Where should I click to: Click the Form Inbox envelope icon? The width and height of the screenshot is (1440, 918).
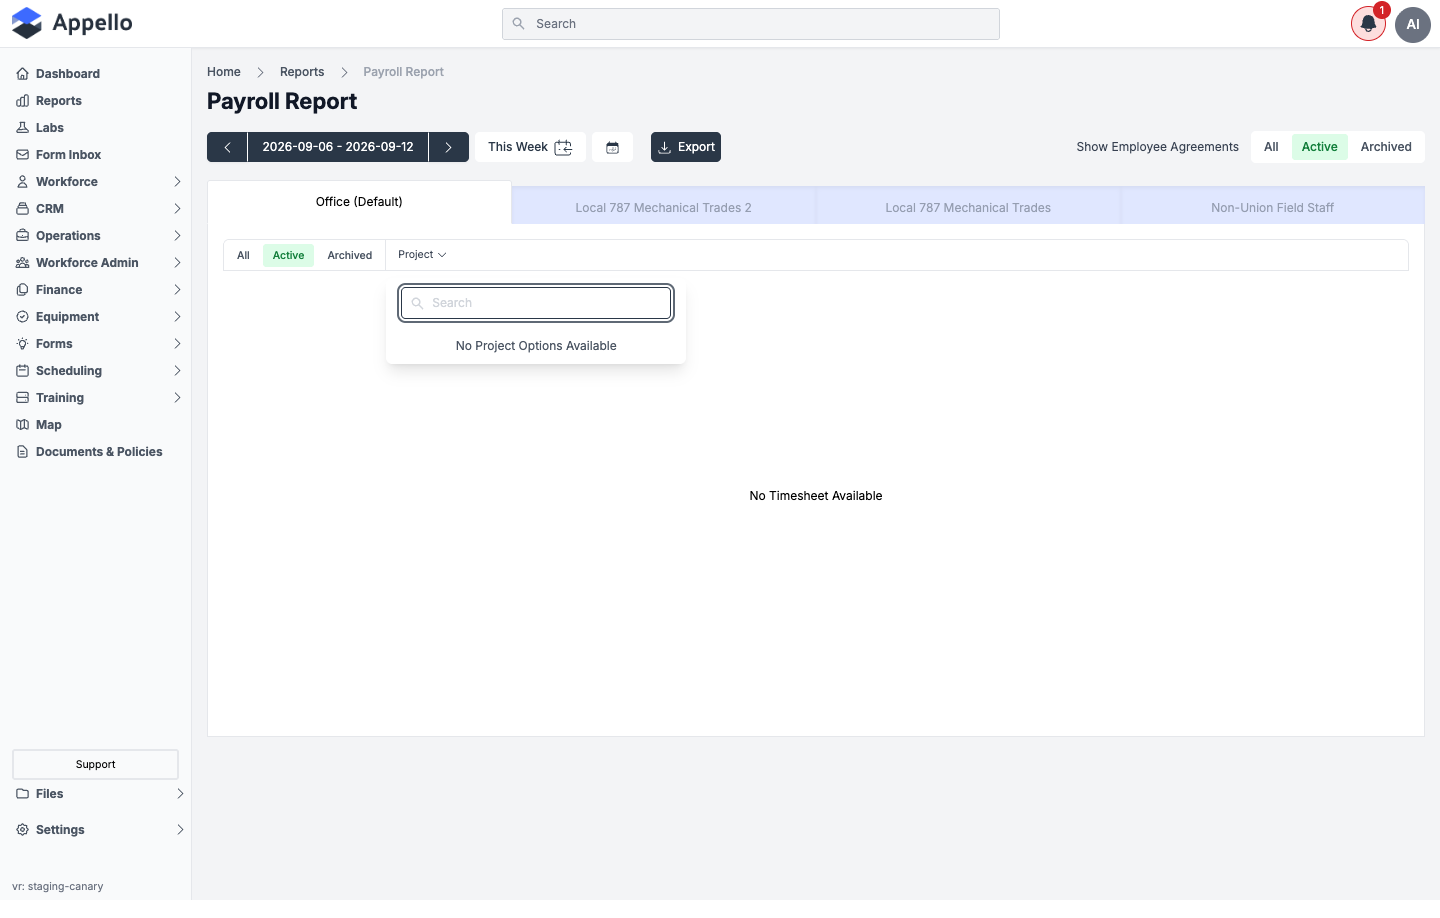22,155
